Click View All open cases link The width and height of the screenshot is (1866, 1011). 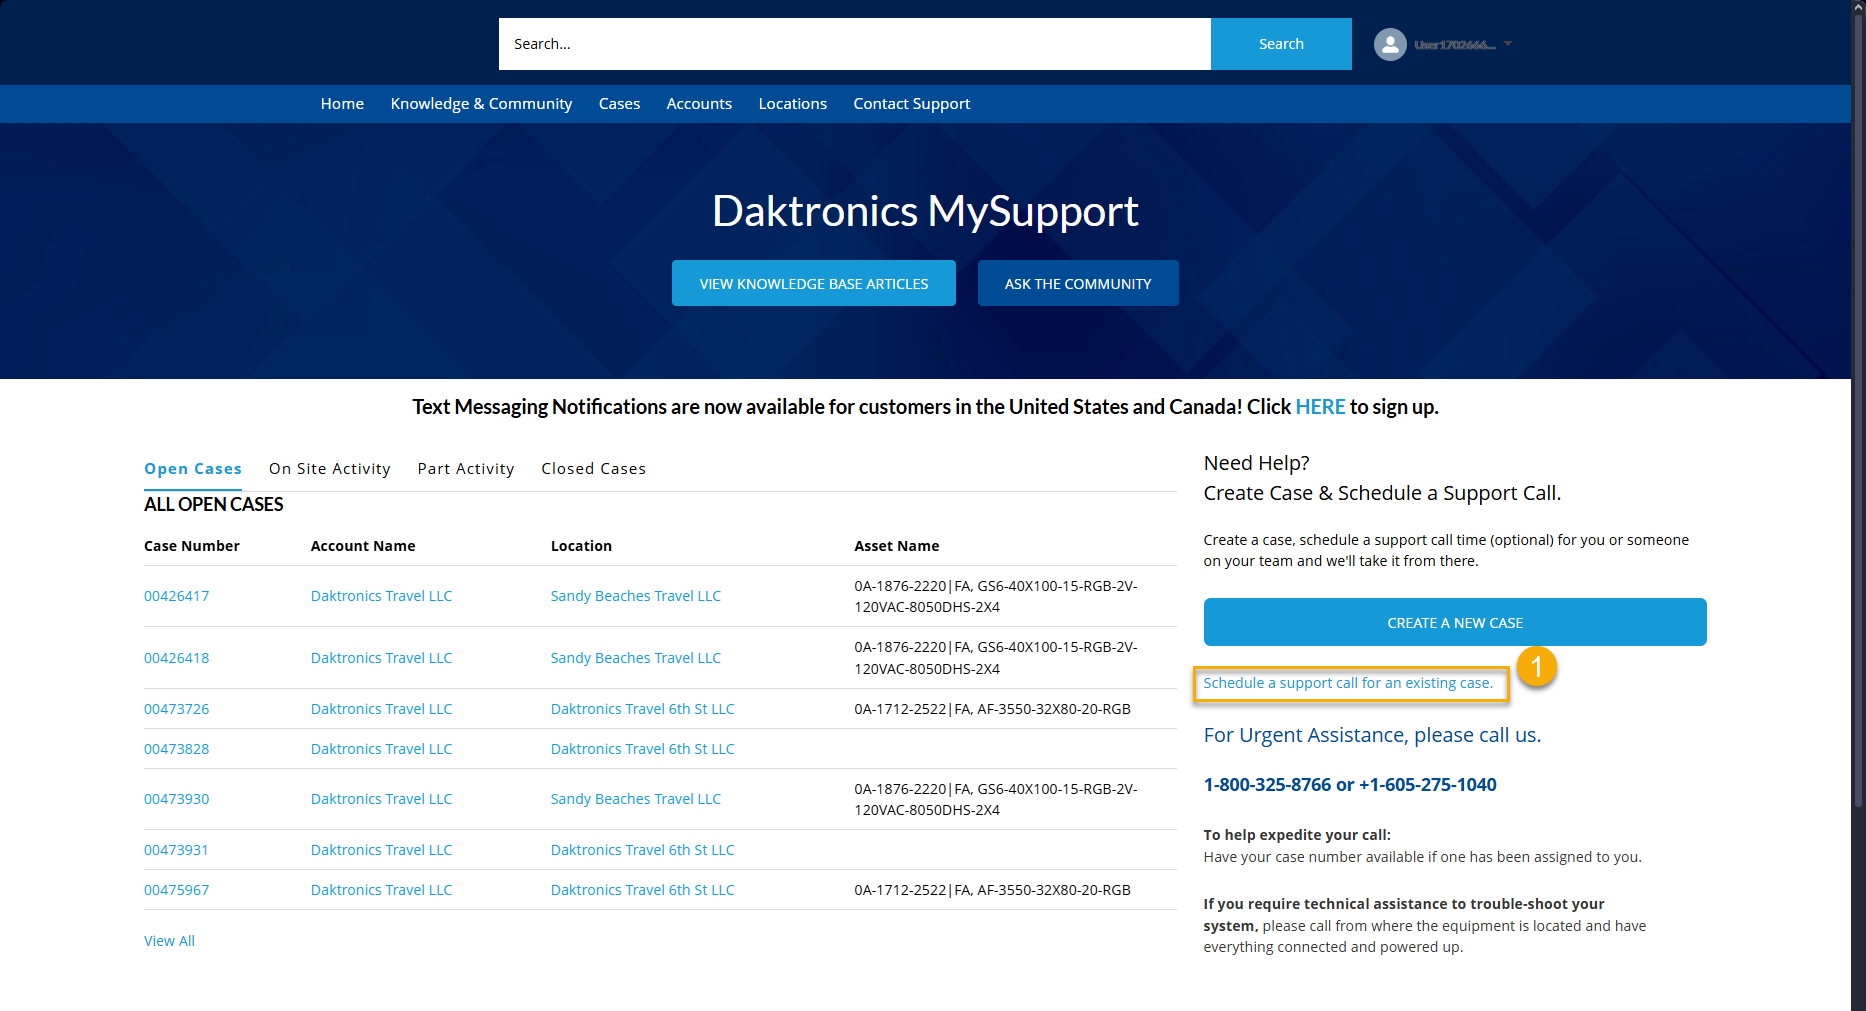(169, 941)
